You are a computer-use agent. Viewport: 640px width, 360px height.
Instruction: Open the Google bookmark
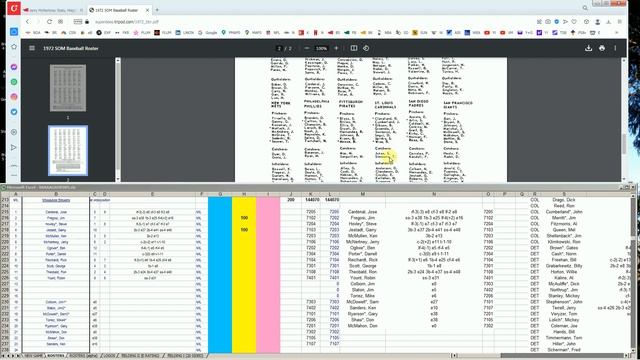point(208,32)
